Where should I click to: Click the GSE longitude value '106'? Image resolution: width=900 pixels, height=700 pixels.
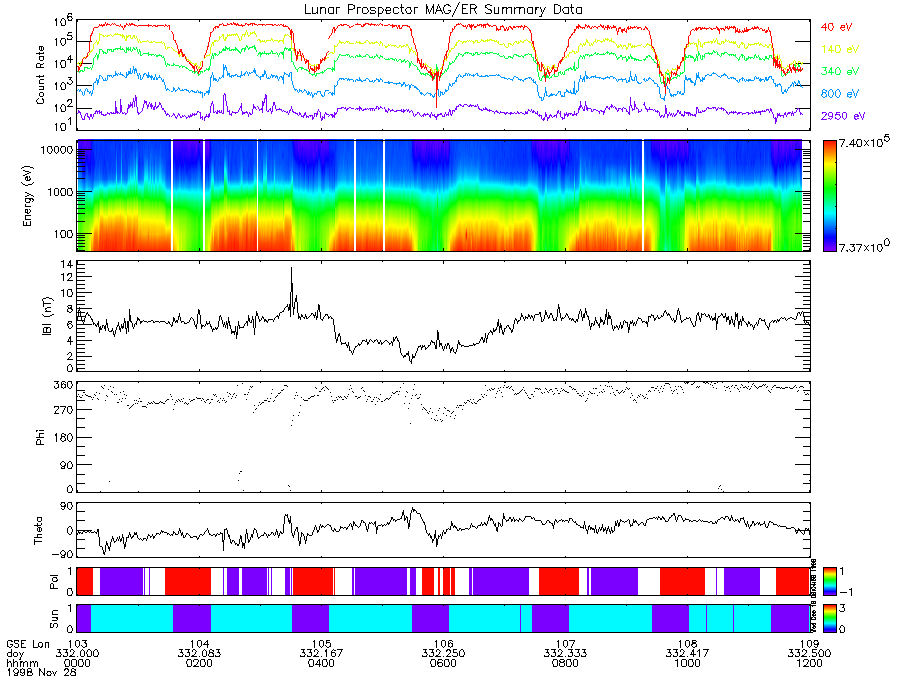pos(443,644)
